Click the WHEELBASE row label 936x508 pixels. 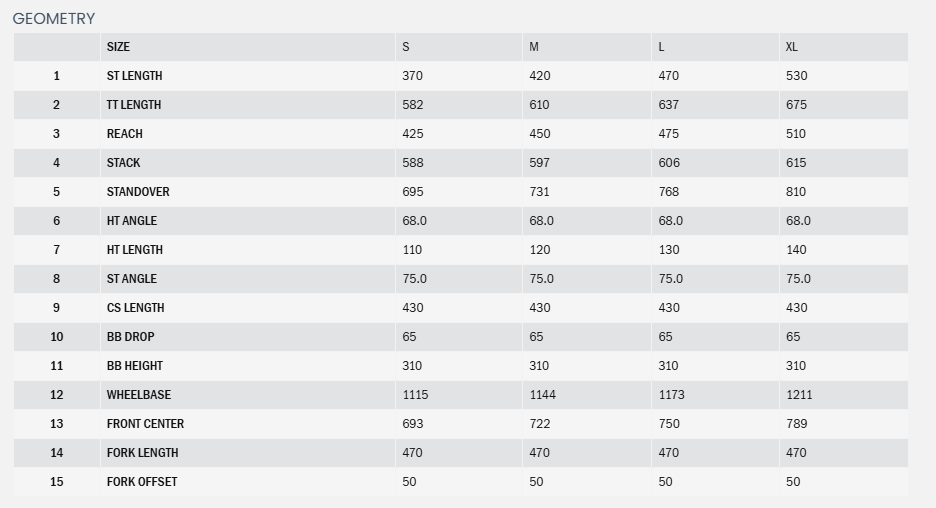pyautogui.click(x=139, y=395)
